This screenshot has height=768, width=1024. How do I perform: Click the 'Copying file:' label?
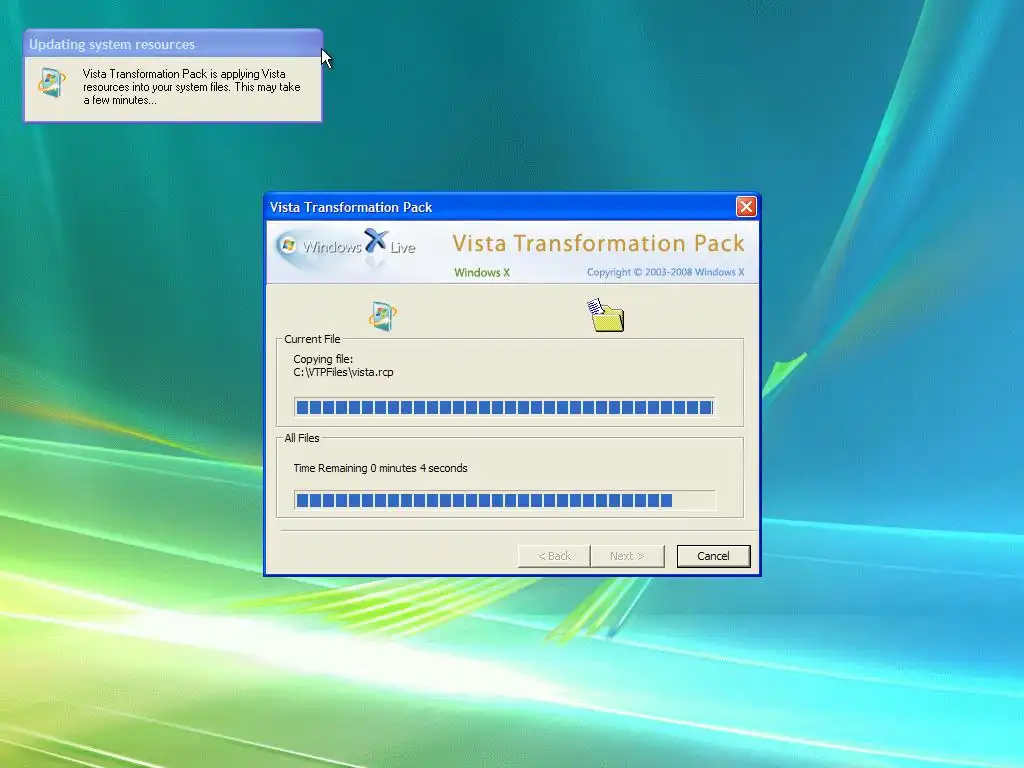coord(323,359)
